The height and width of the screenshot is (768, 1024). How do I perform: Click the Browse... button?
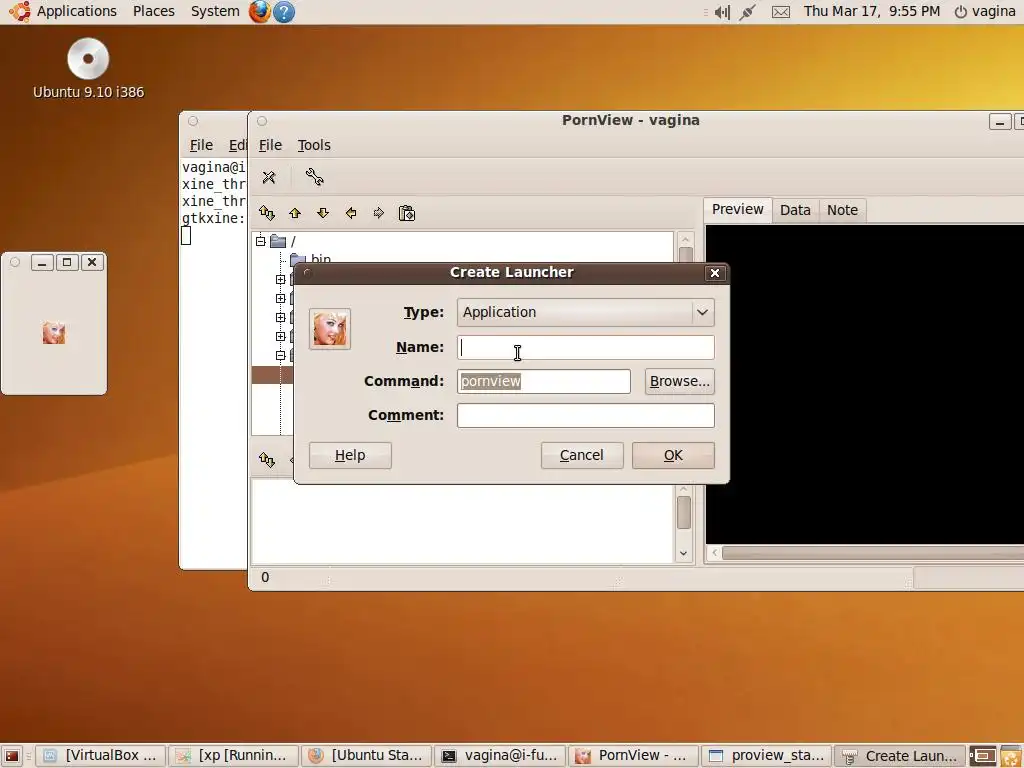pyautogui.click(x=680, y=381)
